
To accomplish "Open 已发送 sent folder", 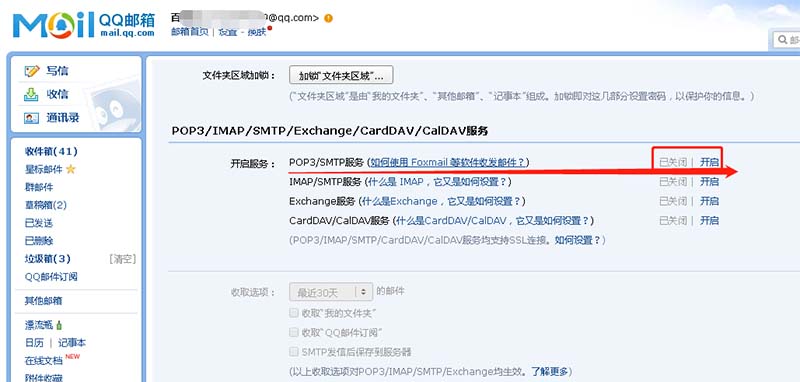I will tap(39, 223).
